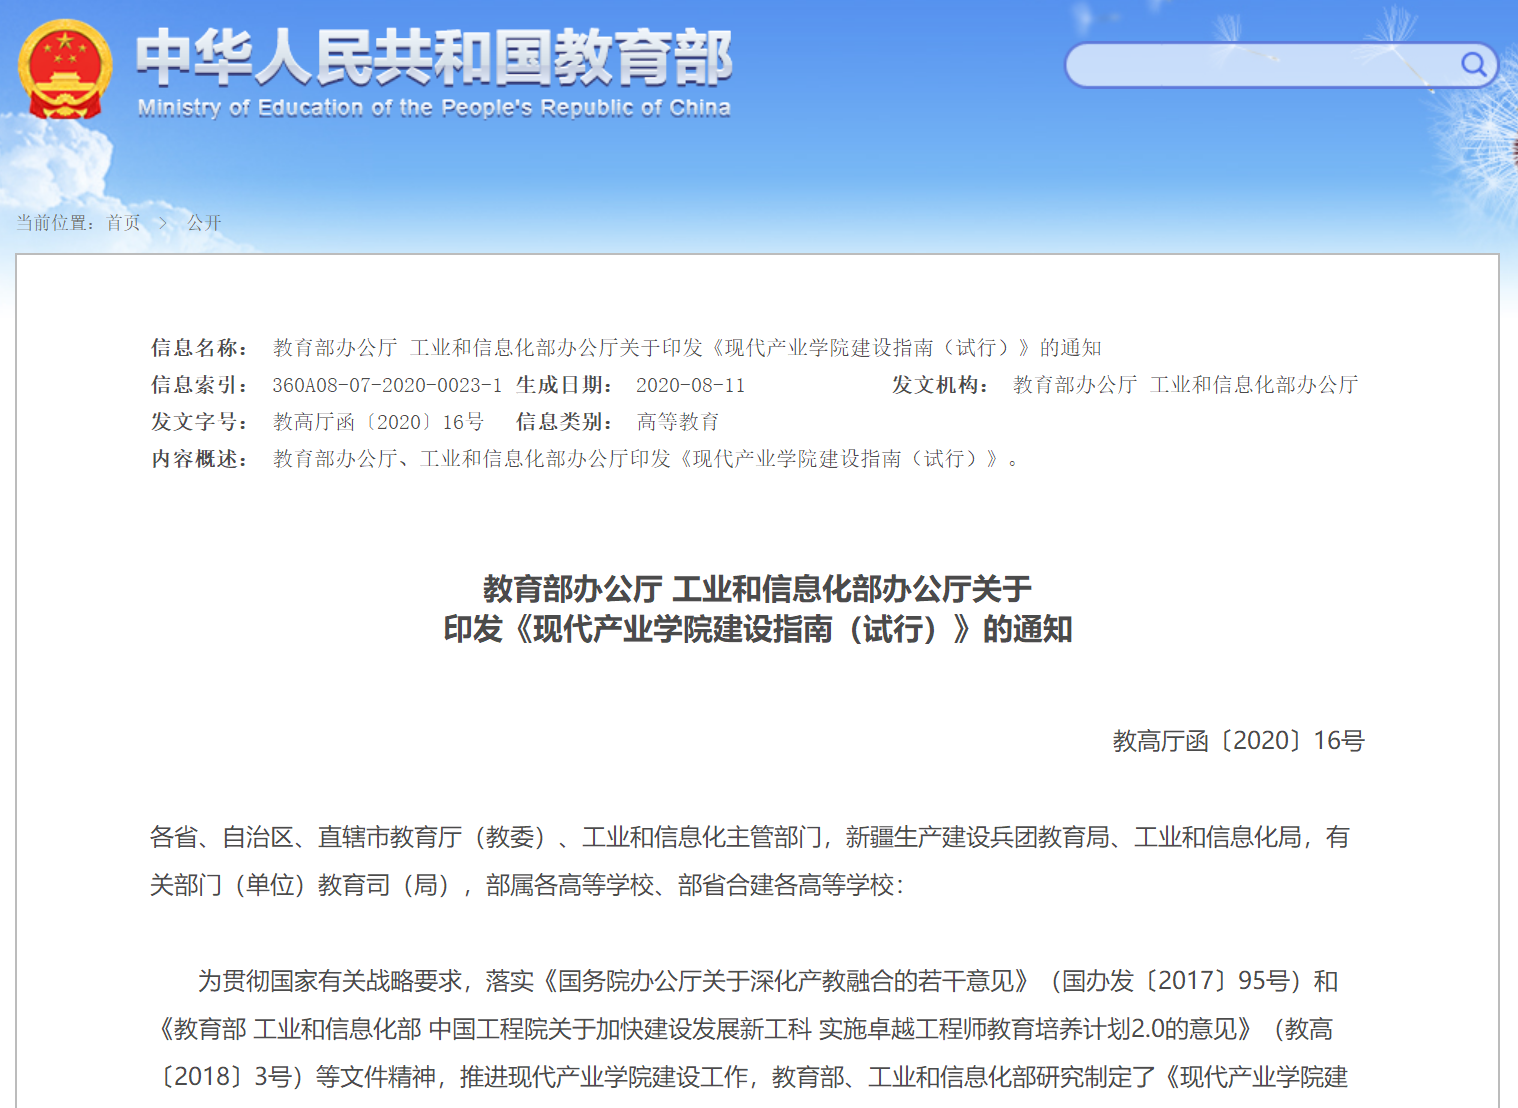Viewport: 1518px width, 1108px height.
Task: Select index number 360A08-07-2020-0023-1
Action: [387, 385]
